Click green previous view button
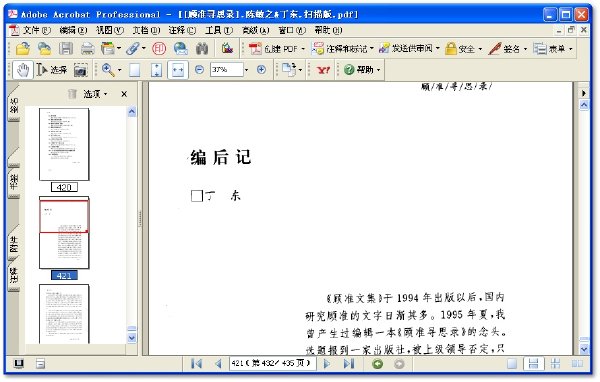Screen dimensions: 600x382 [378, 364]
